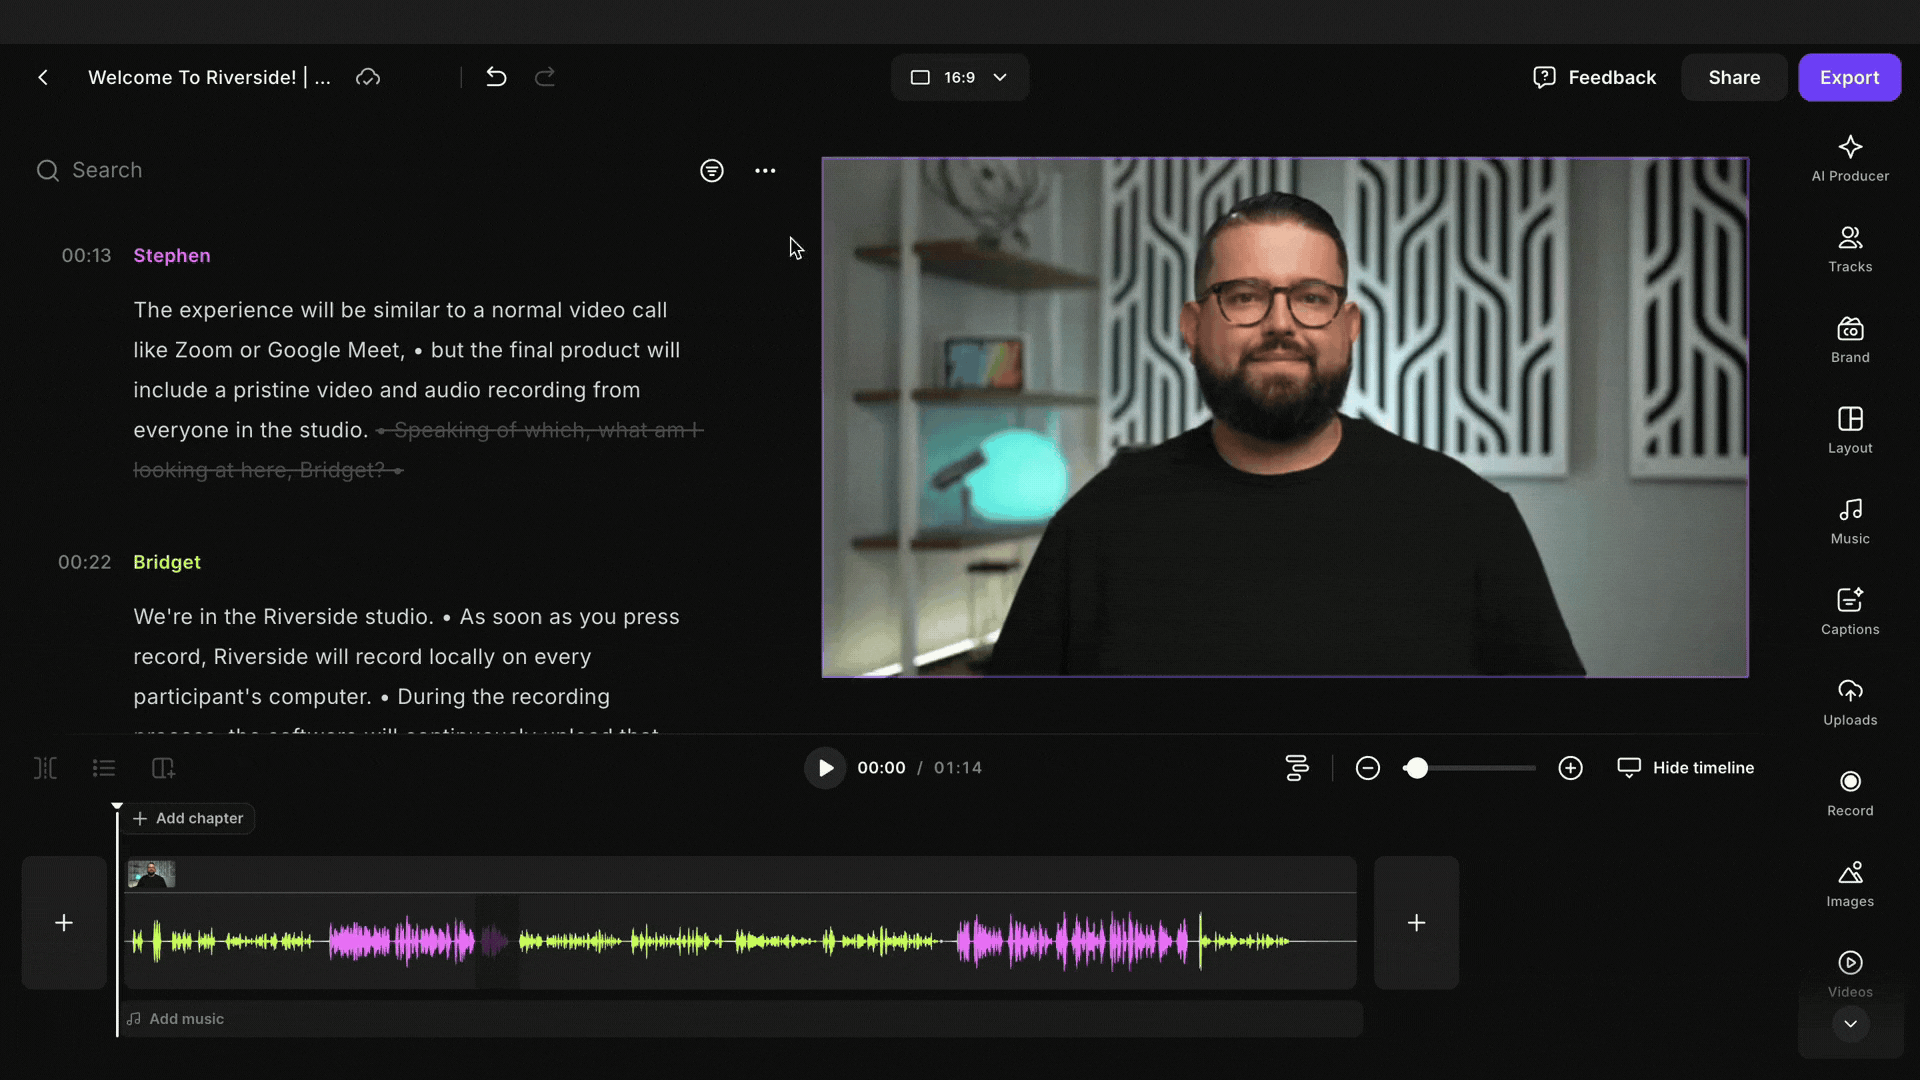Open the Uploads panel
Screen dimensions: 1920x1080
click(1850, 702)
